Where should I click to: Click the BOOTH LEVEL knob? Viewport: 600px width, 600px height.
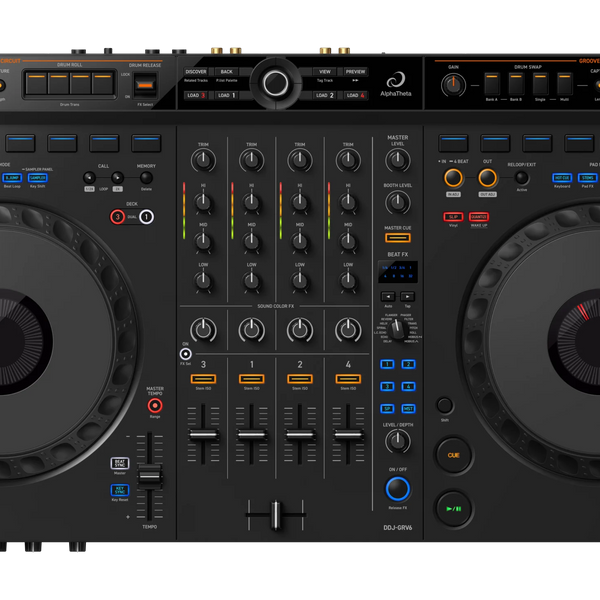click(x=398, y=202)
